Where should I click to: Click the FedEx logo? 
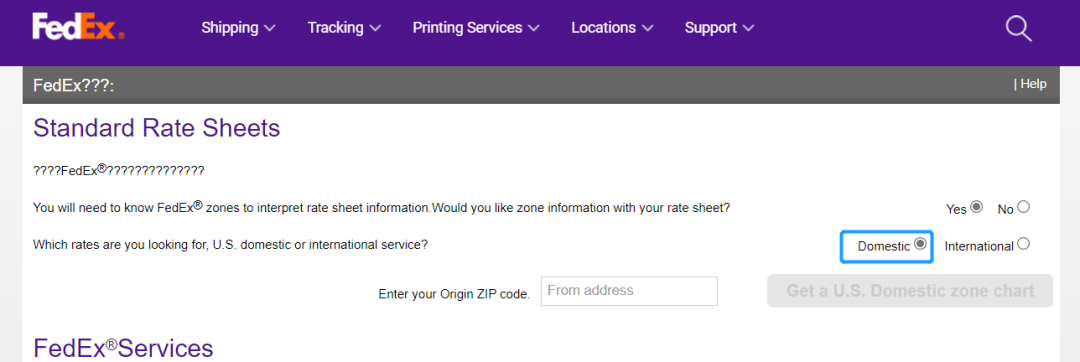(79, 28)
